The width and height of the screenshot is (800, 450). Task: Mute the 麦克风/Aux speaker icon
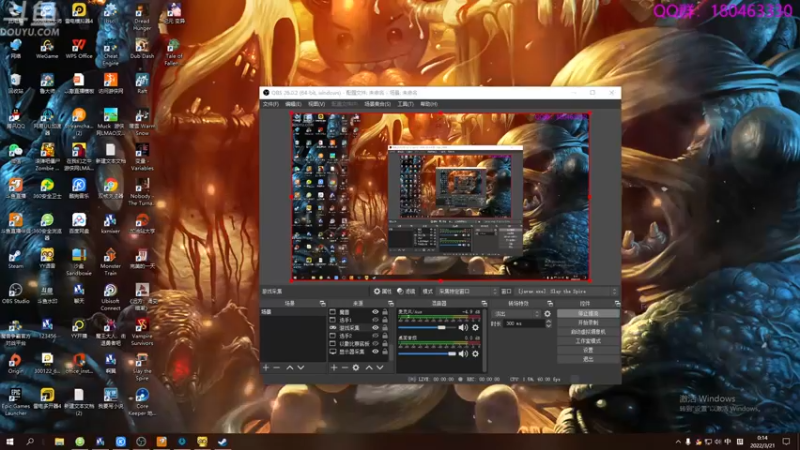463,328
